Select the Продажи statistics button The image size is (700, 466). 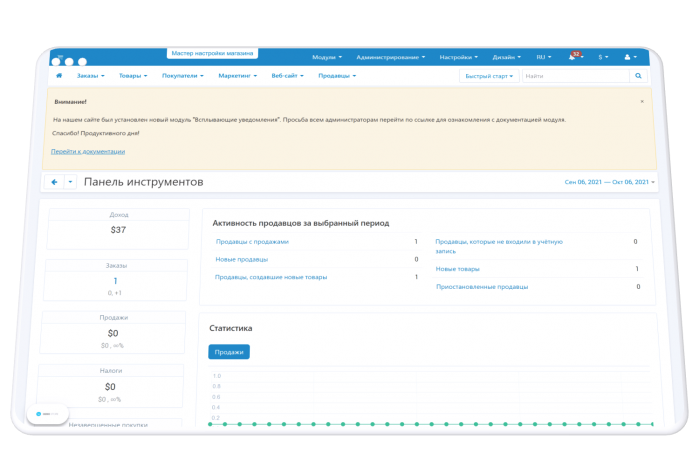(229, 352)
